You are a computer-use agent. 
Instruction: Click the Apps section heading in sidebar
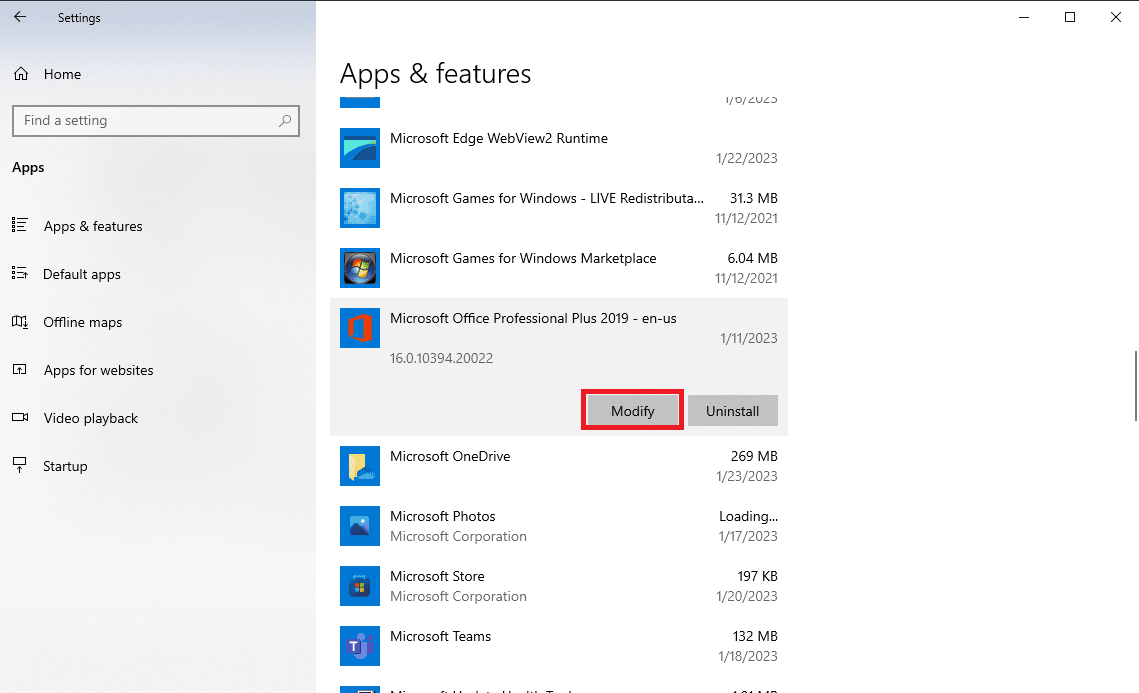(x=28, y=168)
